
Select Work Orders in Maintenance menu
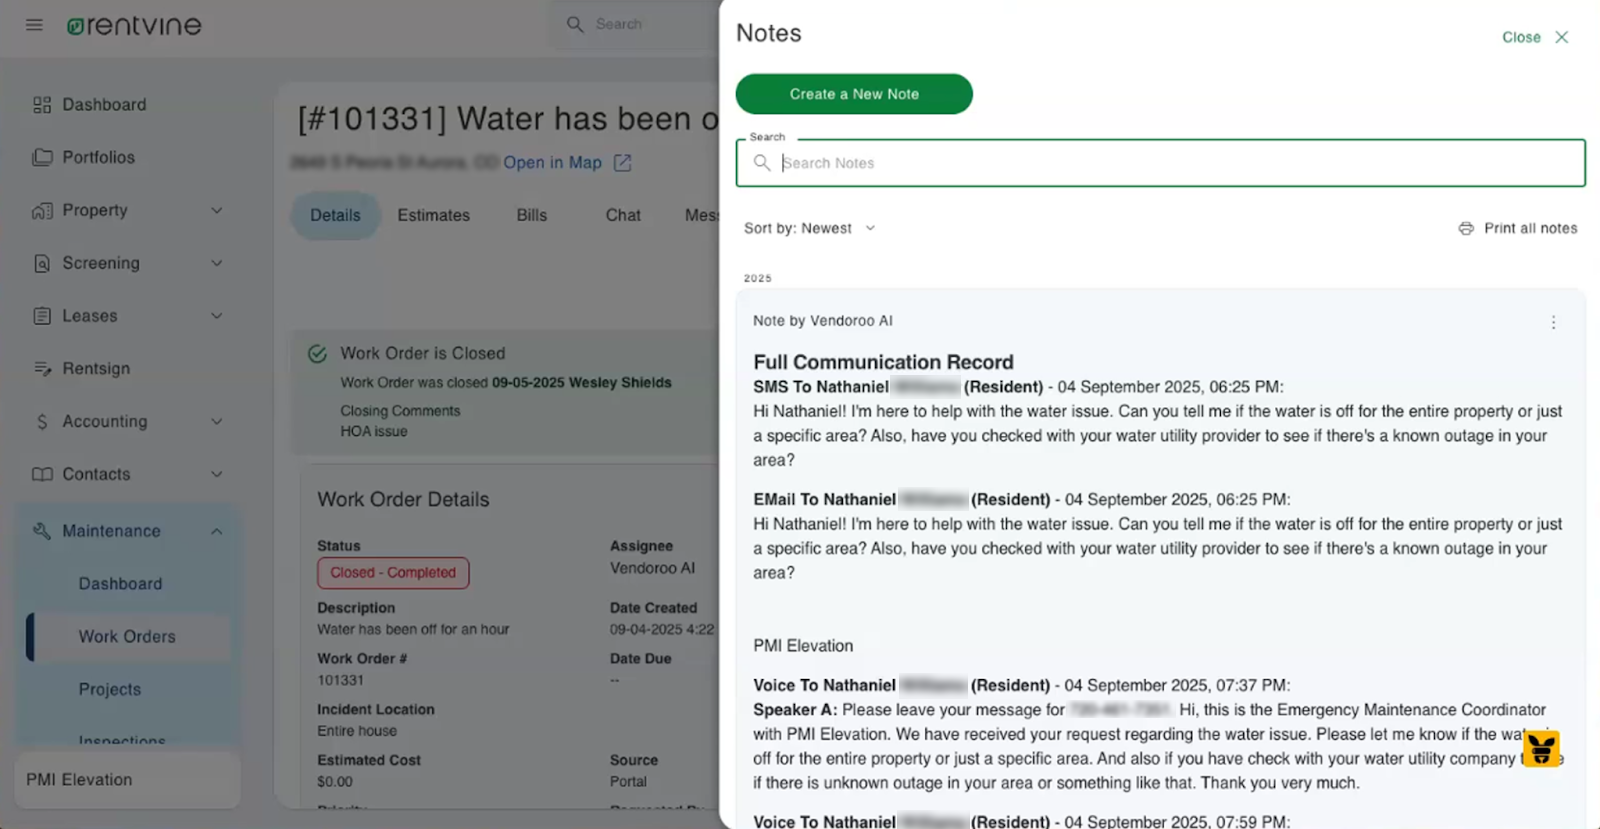127,637
